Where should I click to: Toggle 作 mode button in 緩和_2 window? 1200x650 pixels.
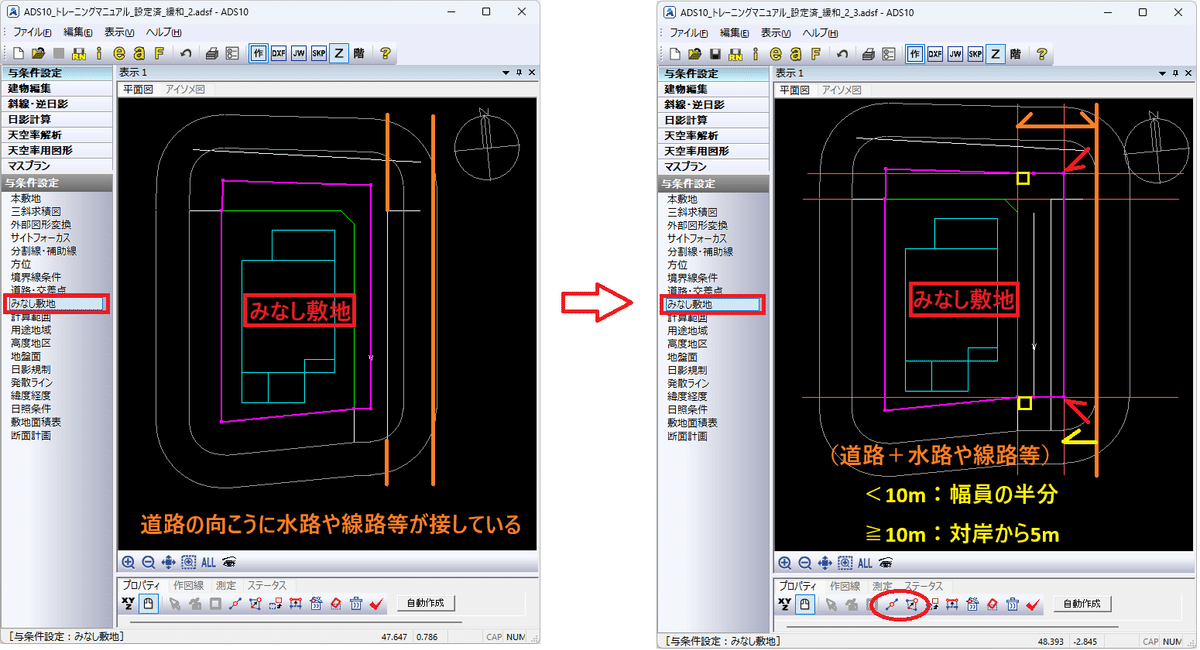258,53
